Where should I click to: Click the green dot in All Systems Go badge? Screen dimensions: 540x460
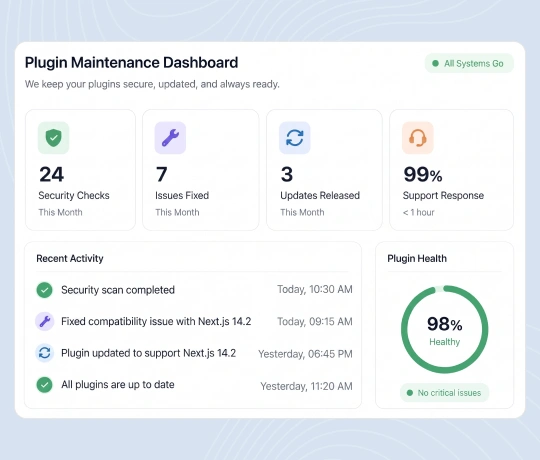tap(435, 63)
